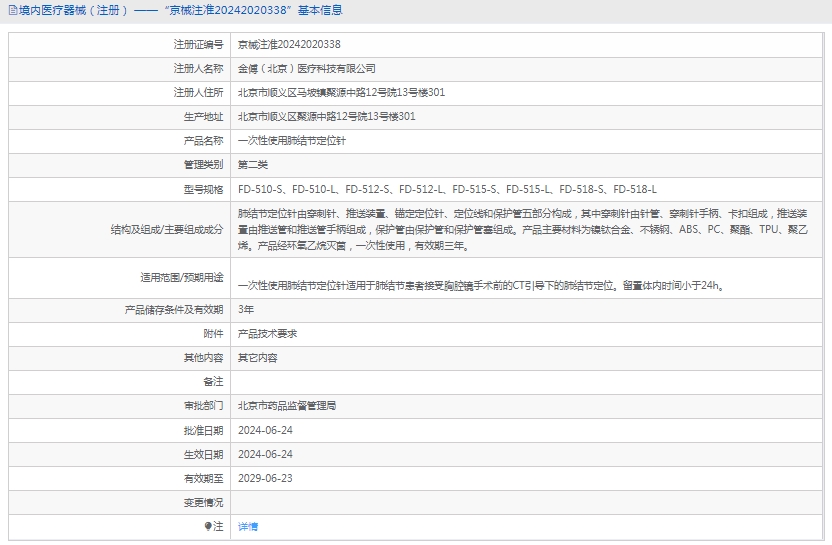Image resolution: width=832 pixels, height=545 pixels.
Task: Click the 适用范围/预期用途 description text
Action: 480,285
